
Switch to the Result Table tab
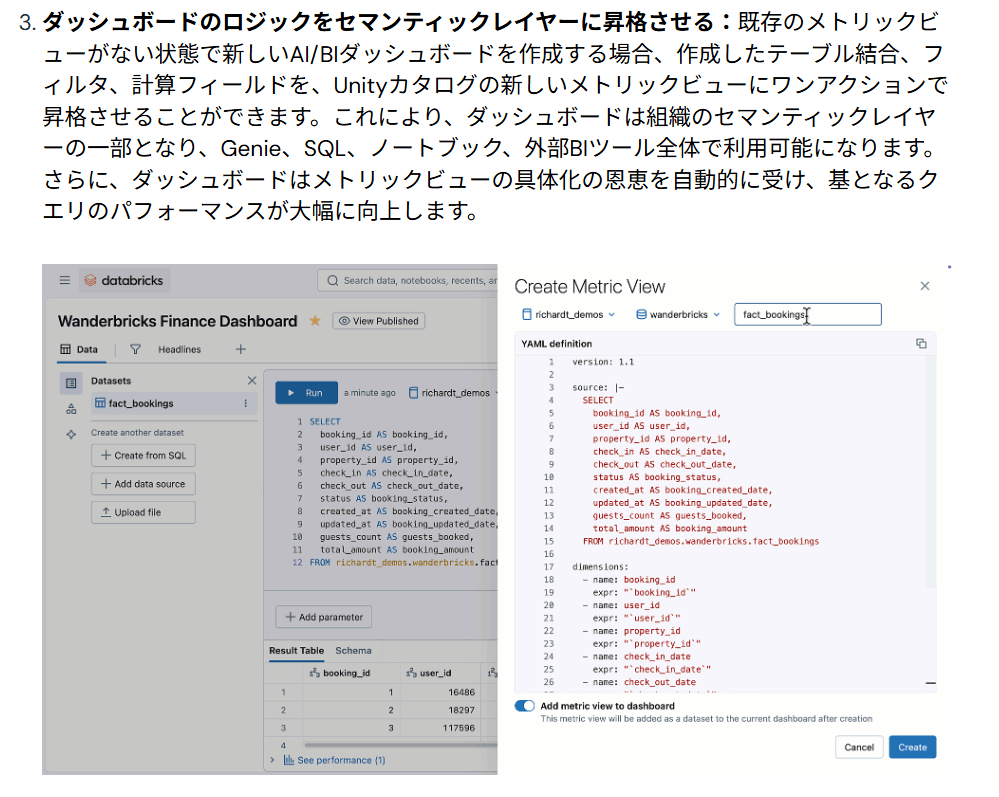click(296, 650)
